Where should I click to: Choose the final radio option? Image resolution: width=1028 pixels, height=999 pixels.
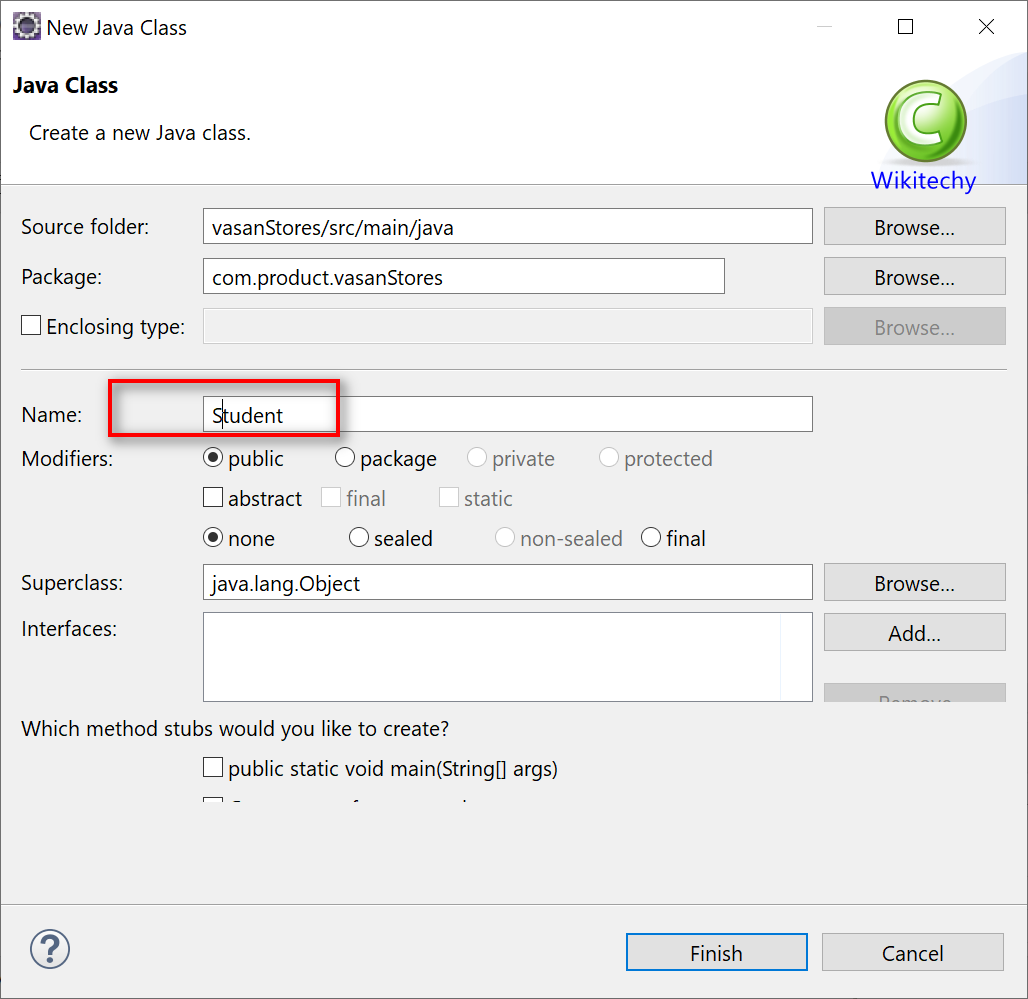(x=651, y=538)
